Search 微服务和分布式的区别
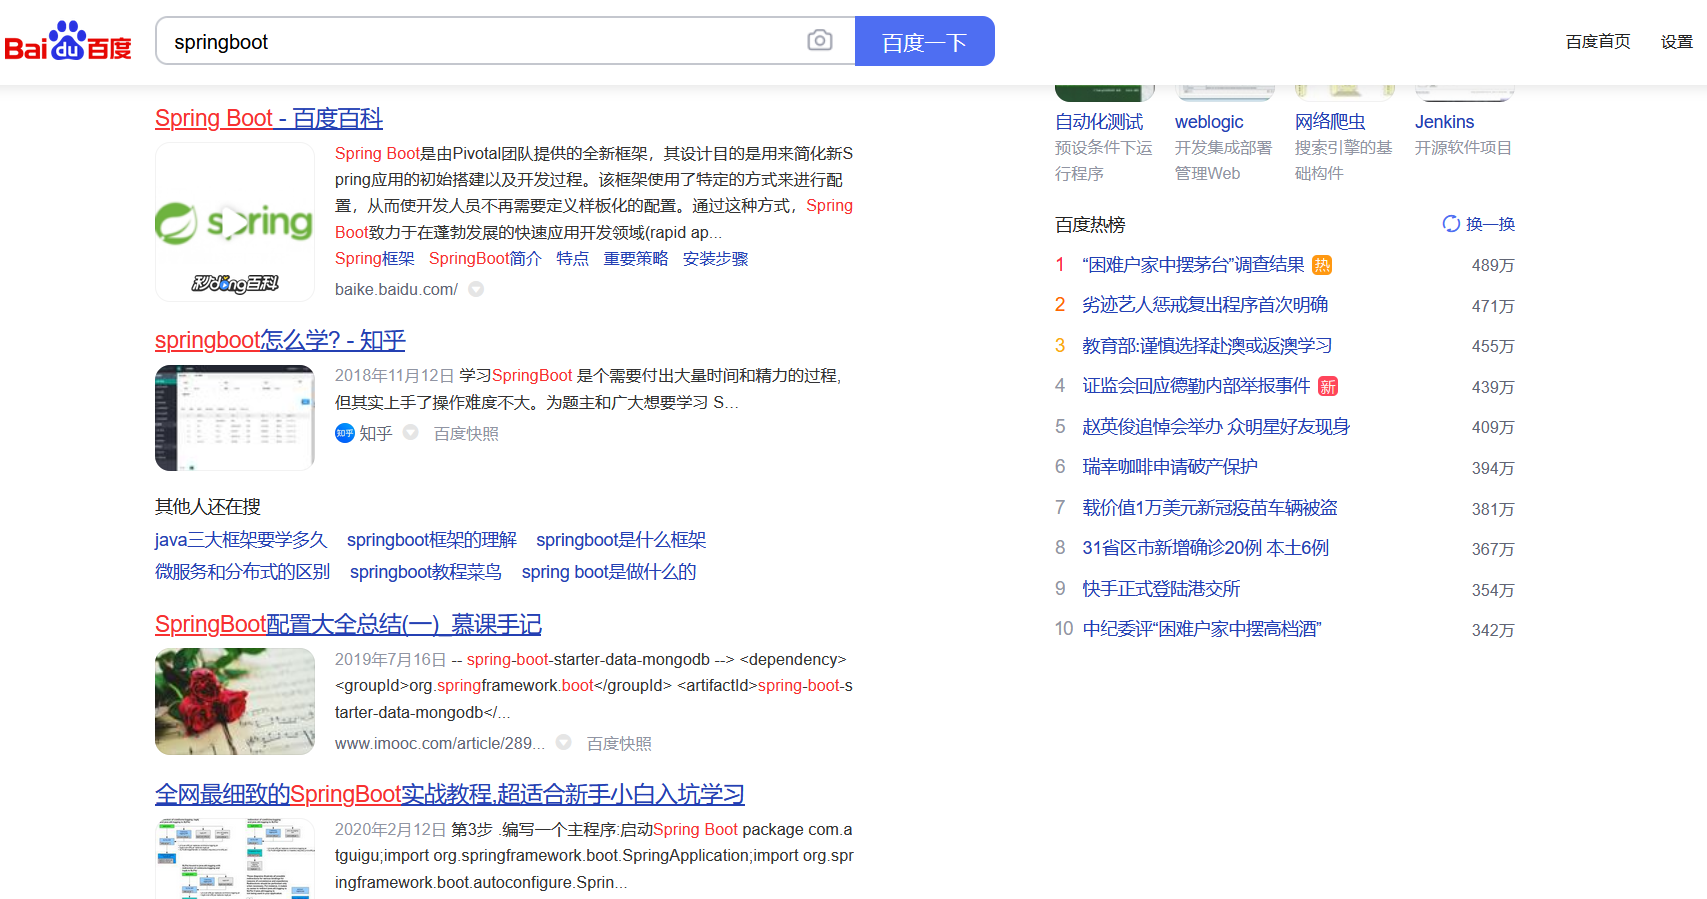Image resolution: width=1707 pixels, height=899 pixels. (x=243, y=572)
